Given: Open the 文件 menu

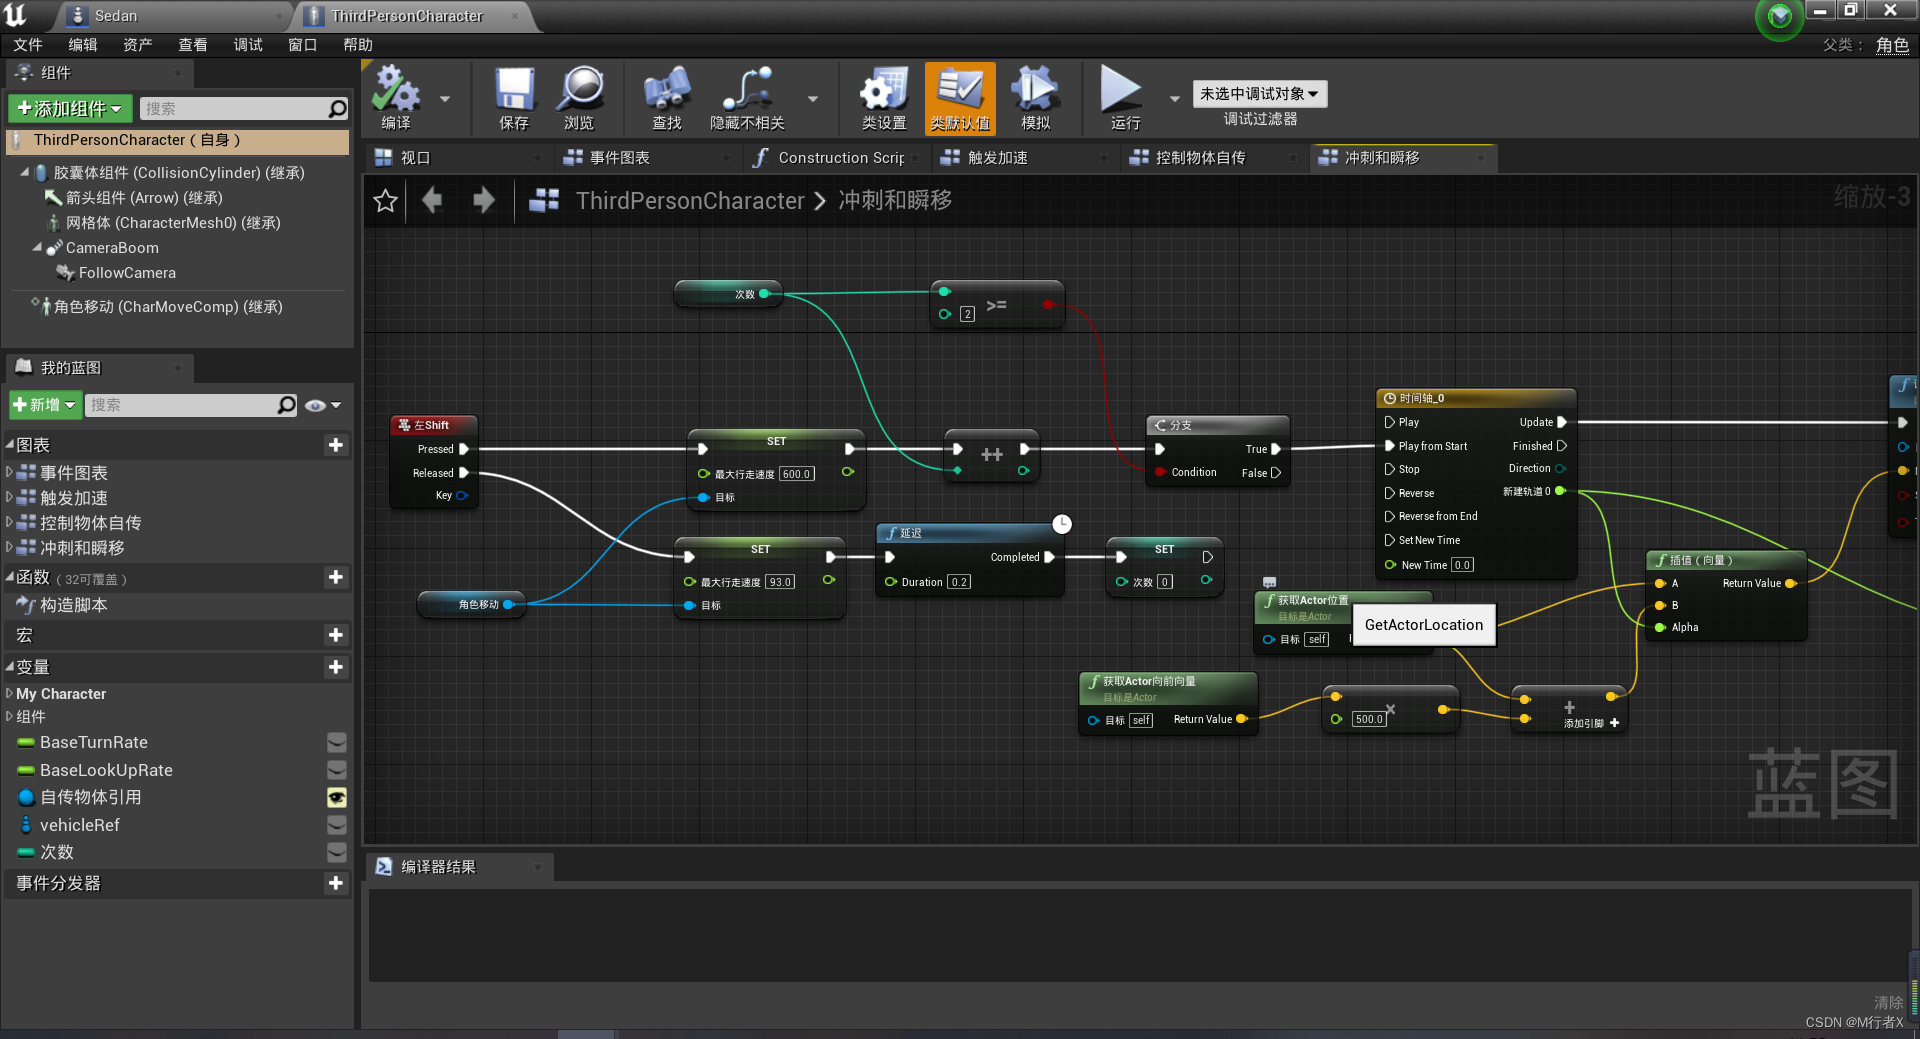Looking at the screenshot, I should point(28,45).
